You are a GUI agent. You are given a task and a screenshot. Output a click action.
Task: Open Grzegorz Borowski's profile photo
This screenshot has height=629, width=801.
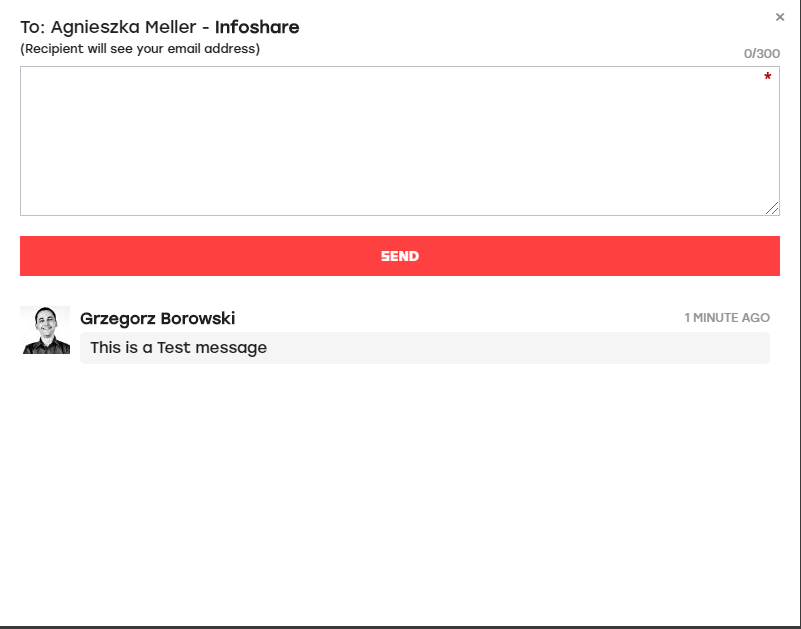pos(45,330)
